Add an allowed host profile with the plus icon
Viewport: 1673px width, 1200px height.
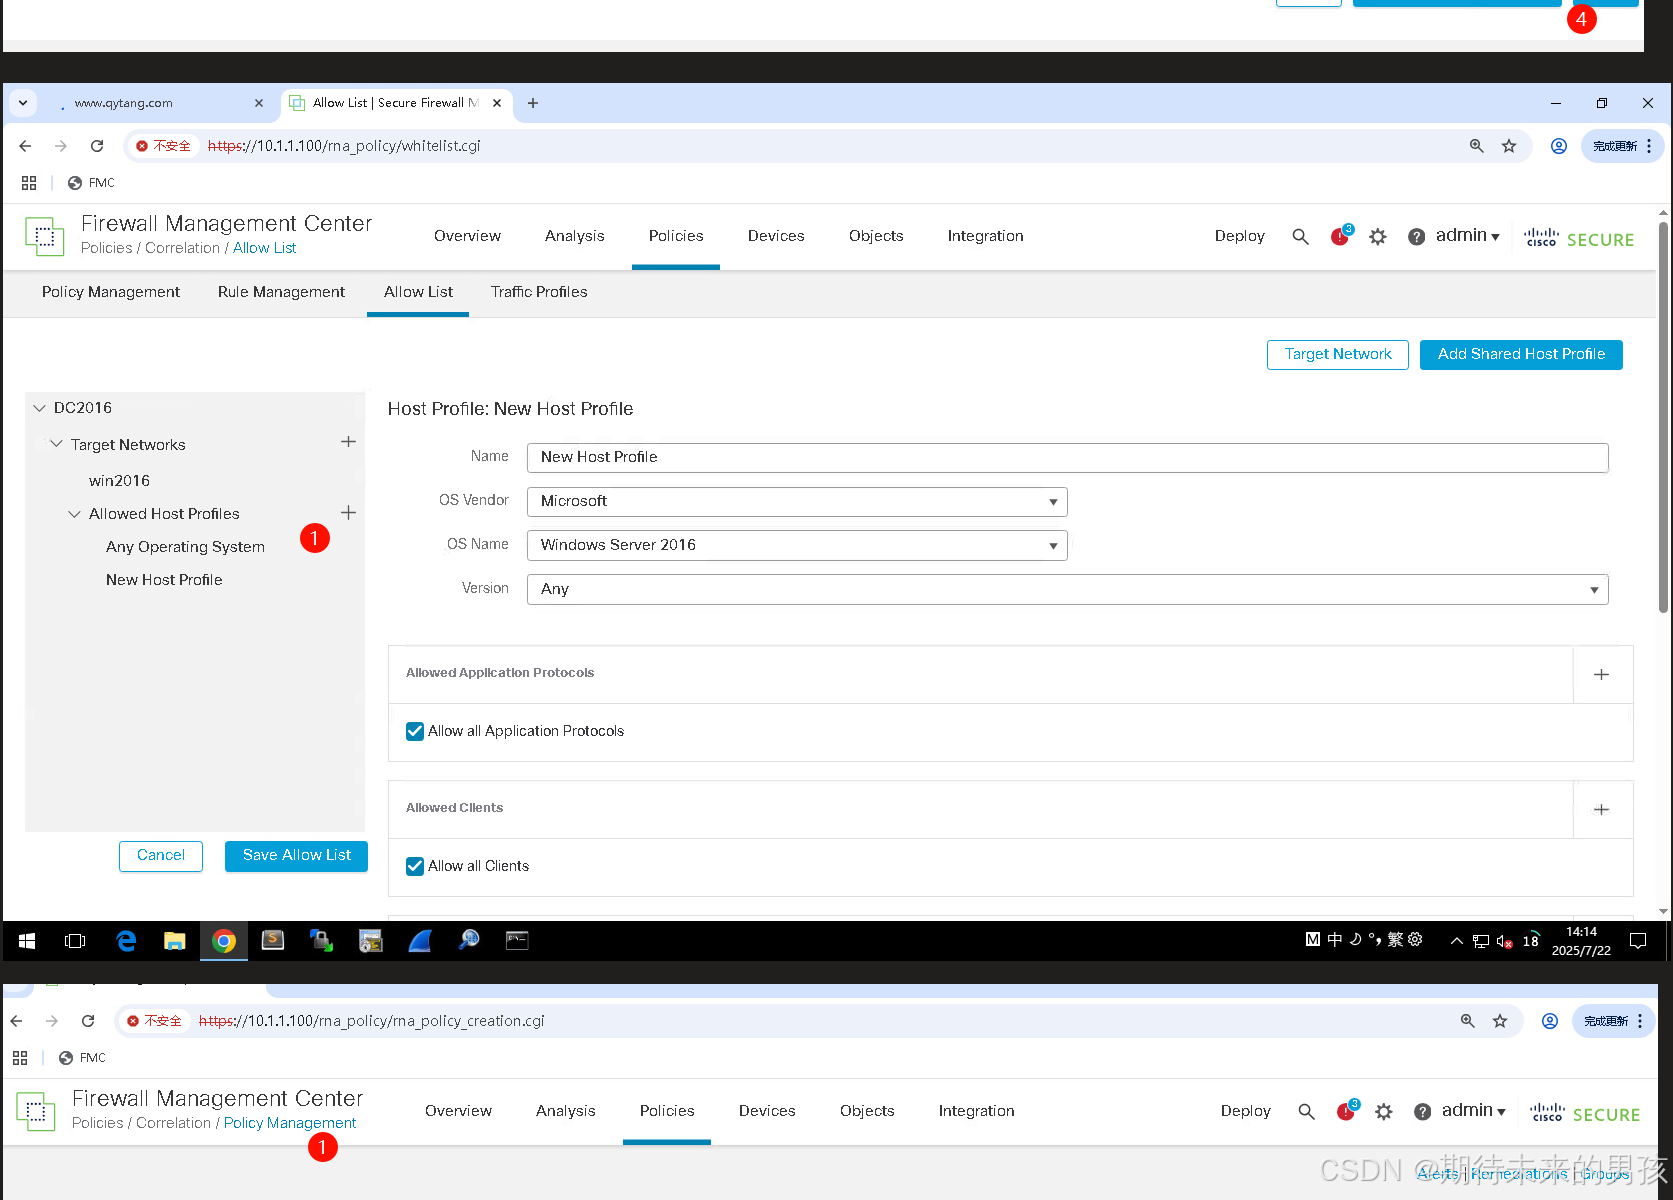coord(348,513)
